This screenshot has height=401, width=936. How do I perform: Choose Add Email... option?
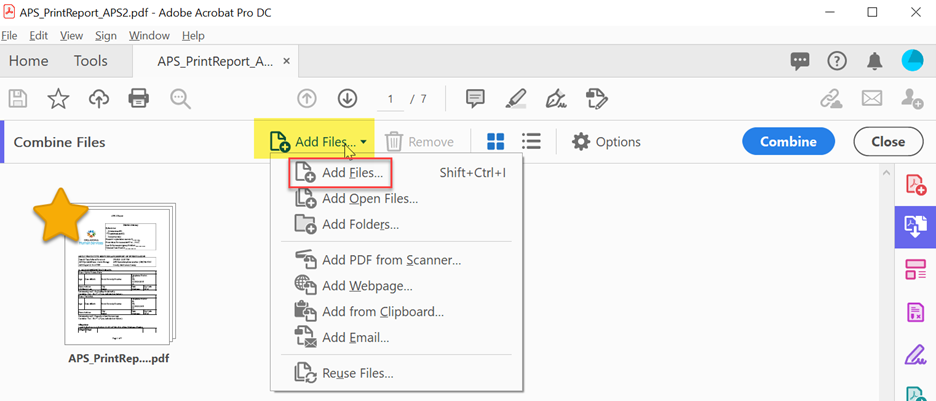point(397,338)
